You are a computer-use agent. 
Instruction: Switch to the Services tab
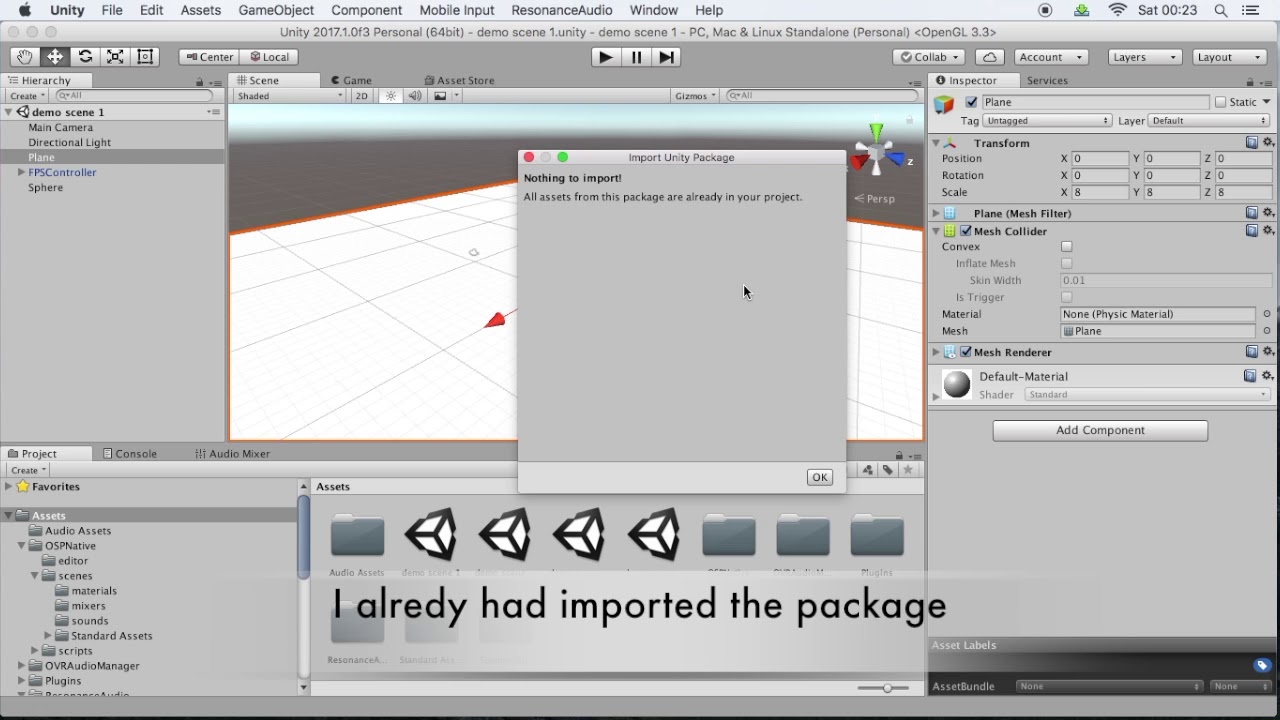coord(1047,80)
